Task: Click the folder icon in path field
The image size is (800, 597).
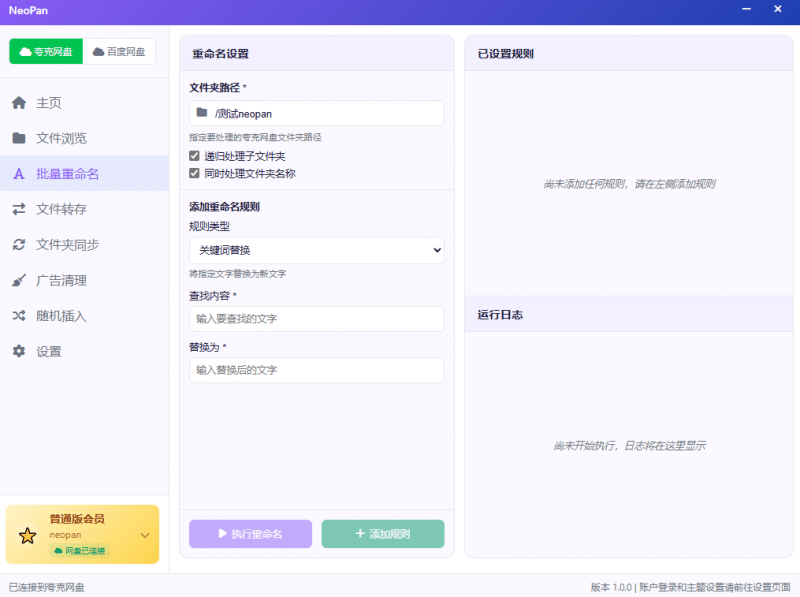Action: 202,113
